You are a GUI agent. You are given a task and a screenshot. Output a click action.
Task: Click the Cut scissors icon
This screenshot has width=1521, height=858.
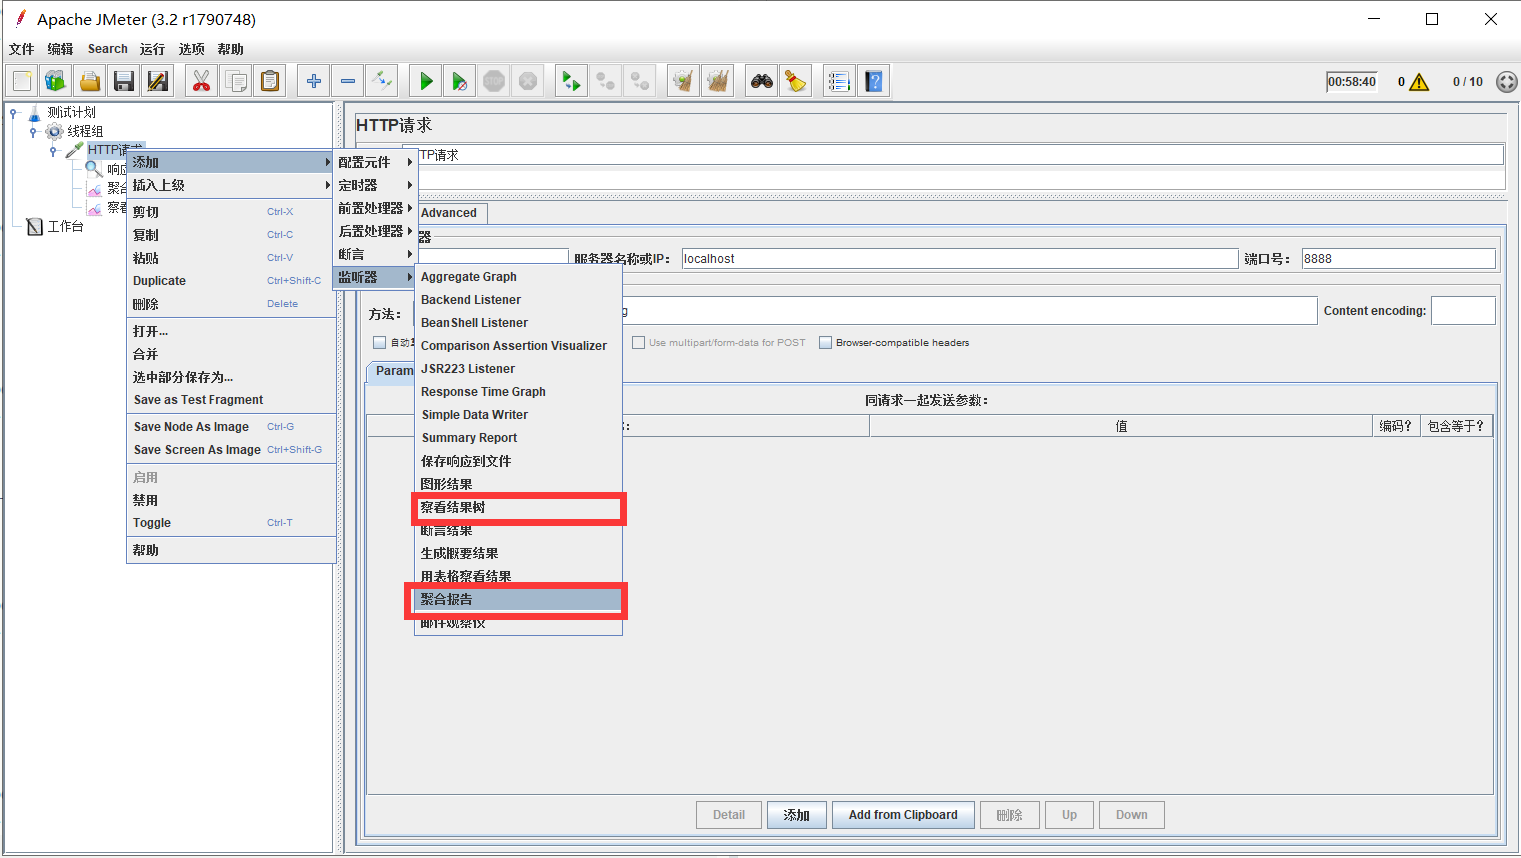(x=202, y=81)
